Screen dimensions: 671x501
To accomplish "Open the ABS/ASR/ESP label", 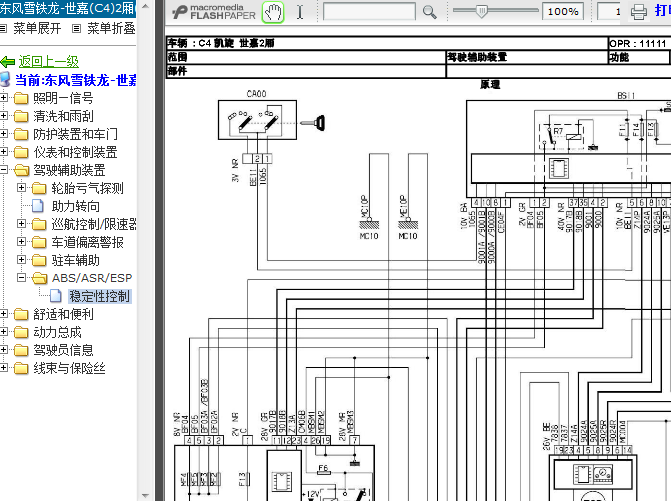I will pos(92,278).
